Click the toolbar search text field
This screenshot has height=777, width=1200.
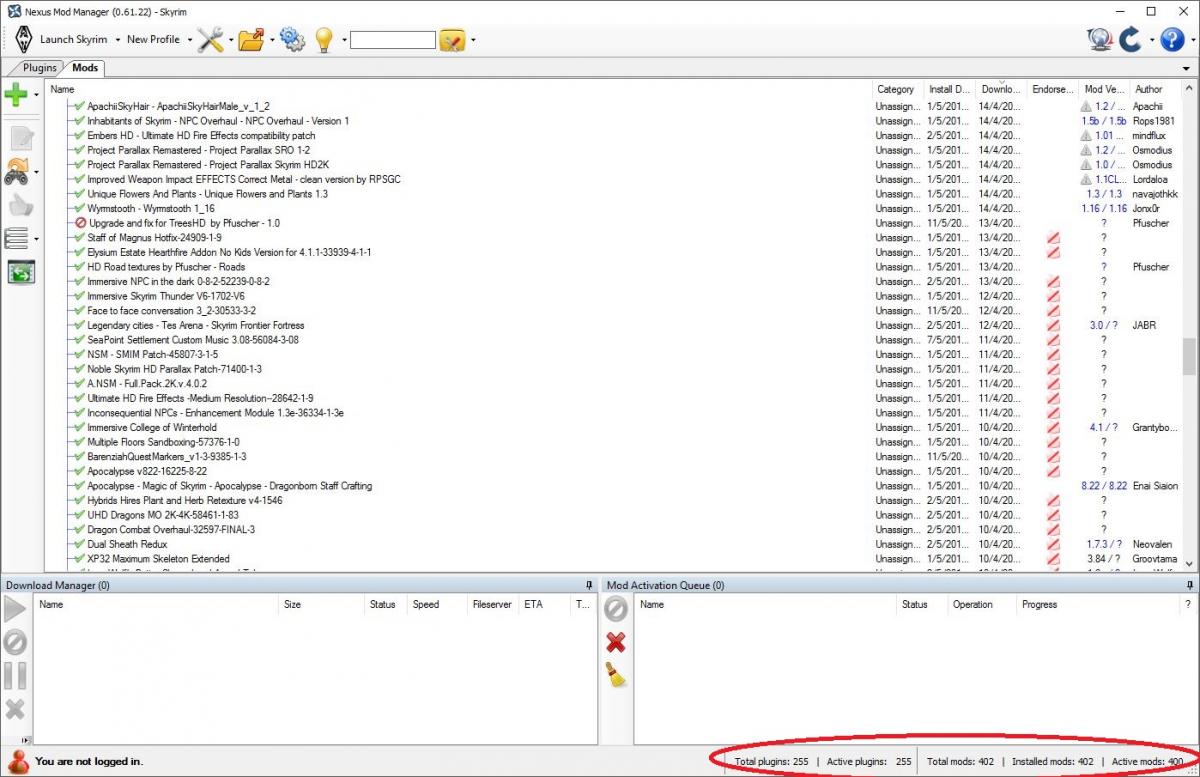click(393, 40)
